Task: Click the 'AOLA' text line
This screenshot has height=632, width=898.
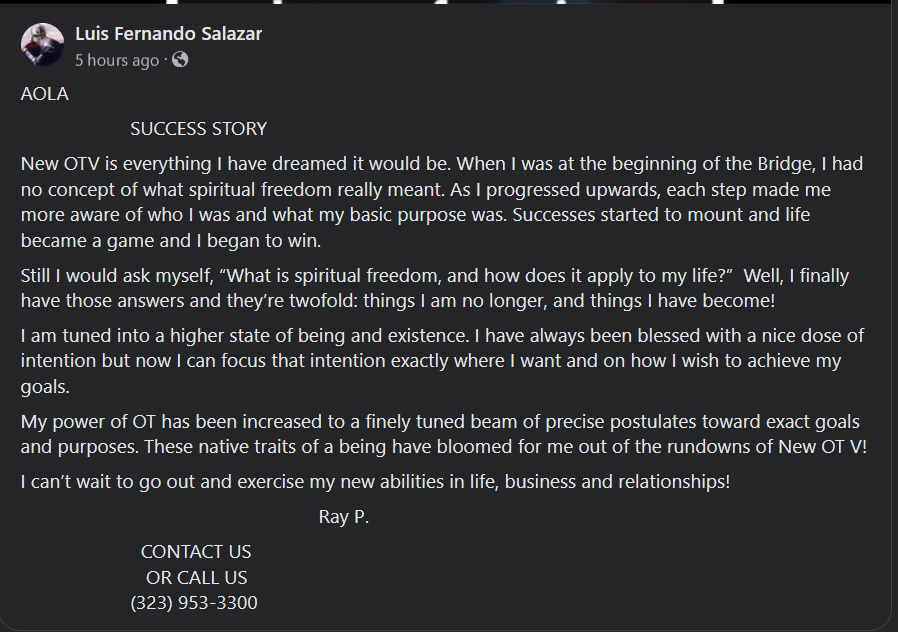Action: pyautogui.click(x=45, y=94)
